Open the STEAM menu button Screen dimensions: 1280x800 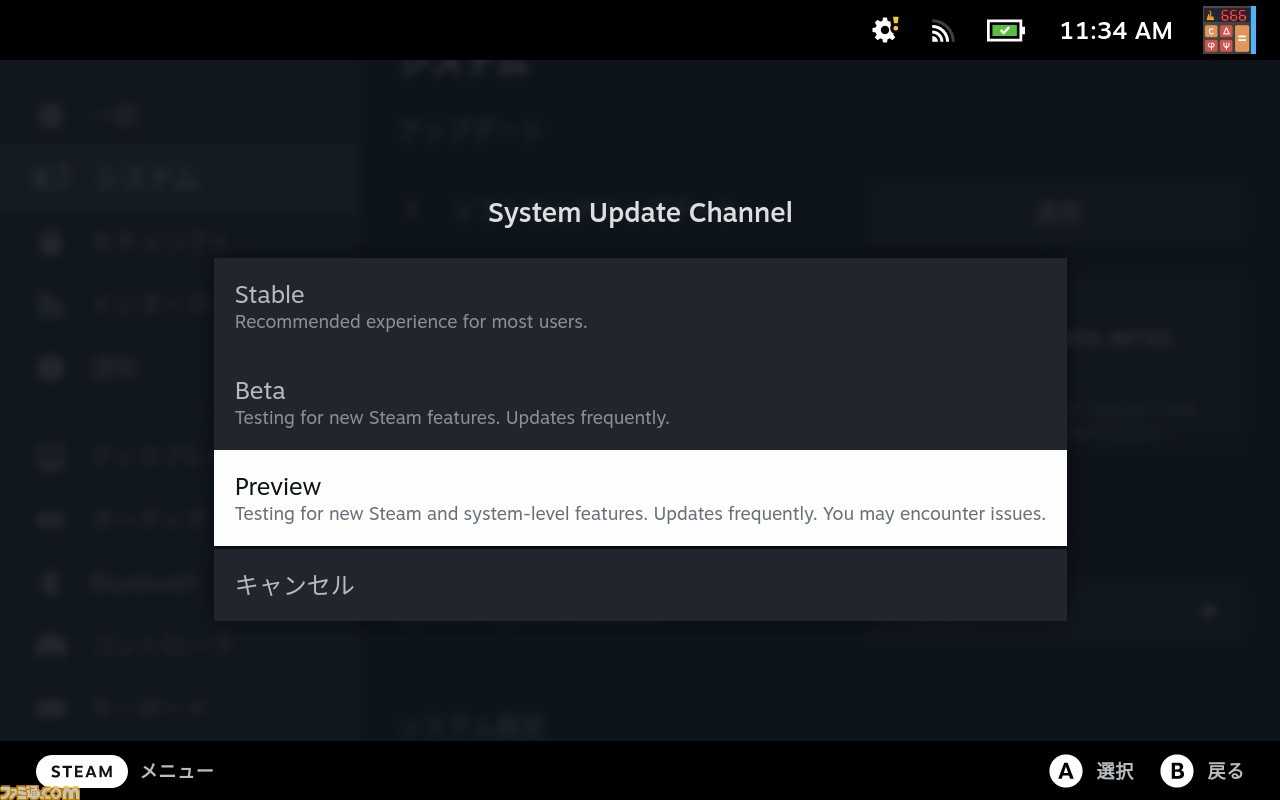point(82,771)
